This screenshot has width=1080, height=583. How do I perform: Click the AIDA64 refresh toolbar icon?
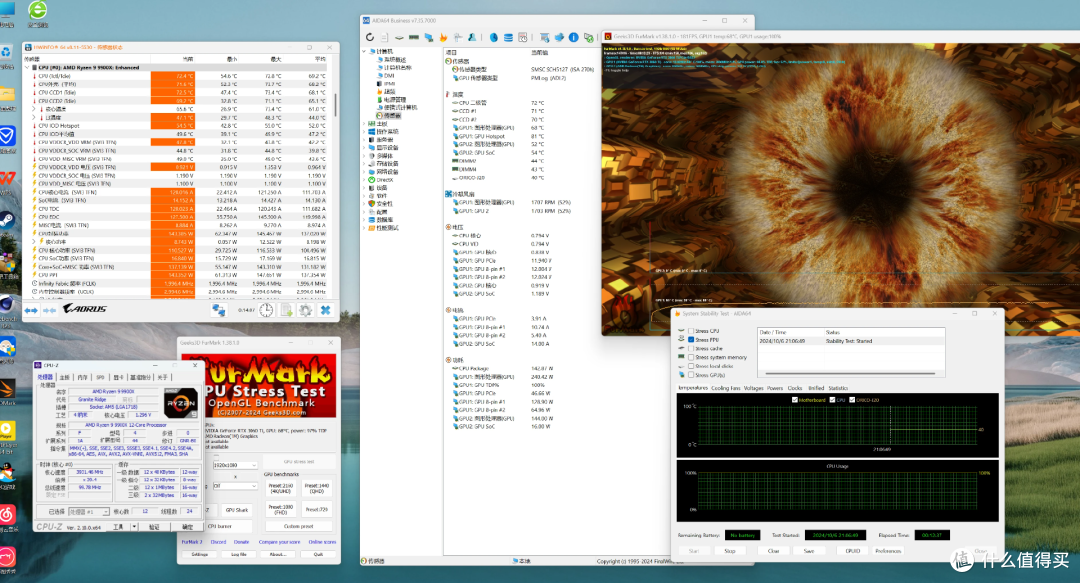pos(370,37)
